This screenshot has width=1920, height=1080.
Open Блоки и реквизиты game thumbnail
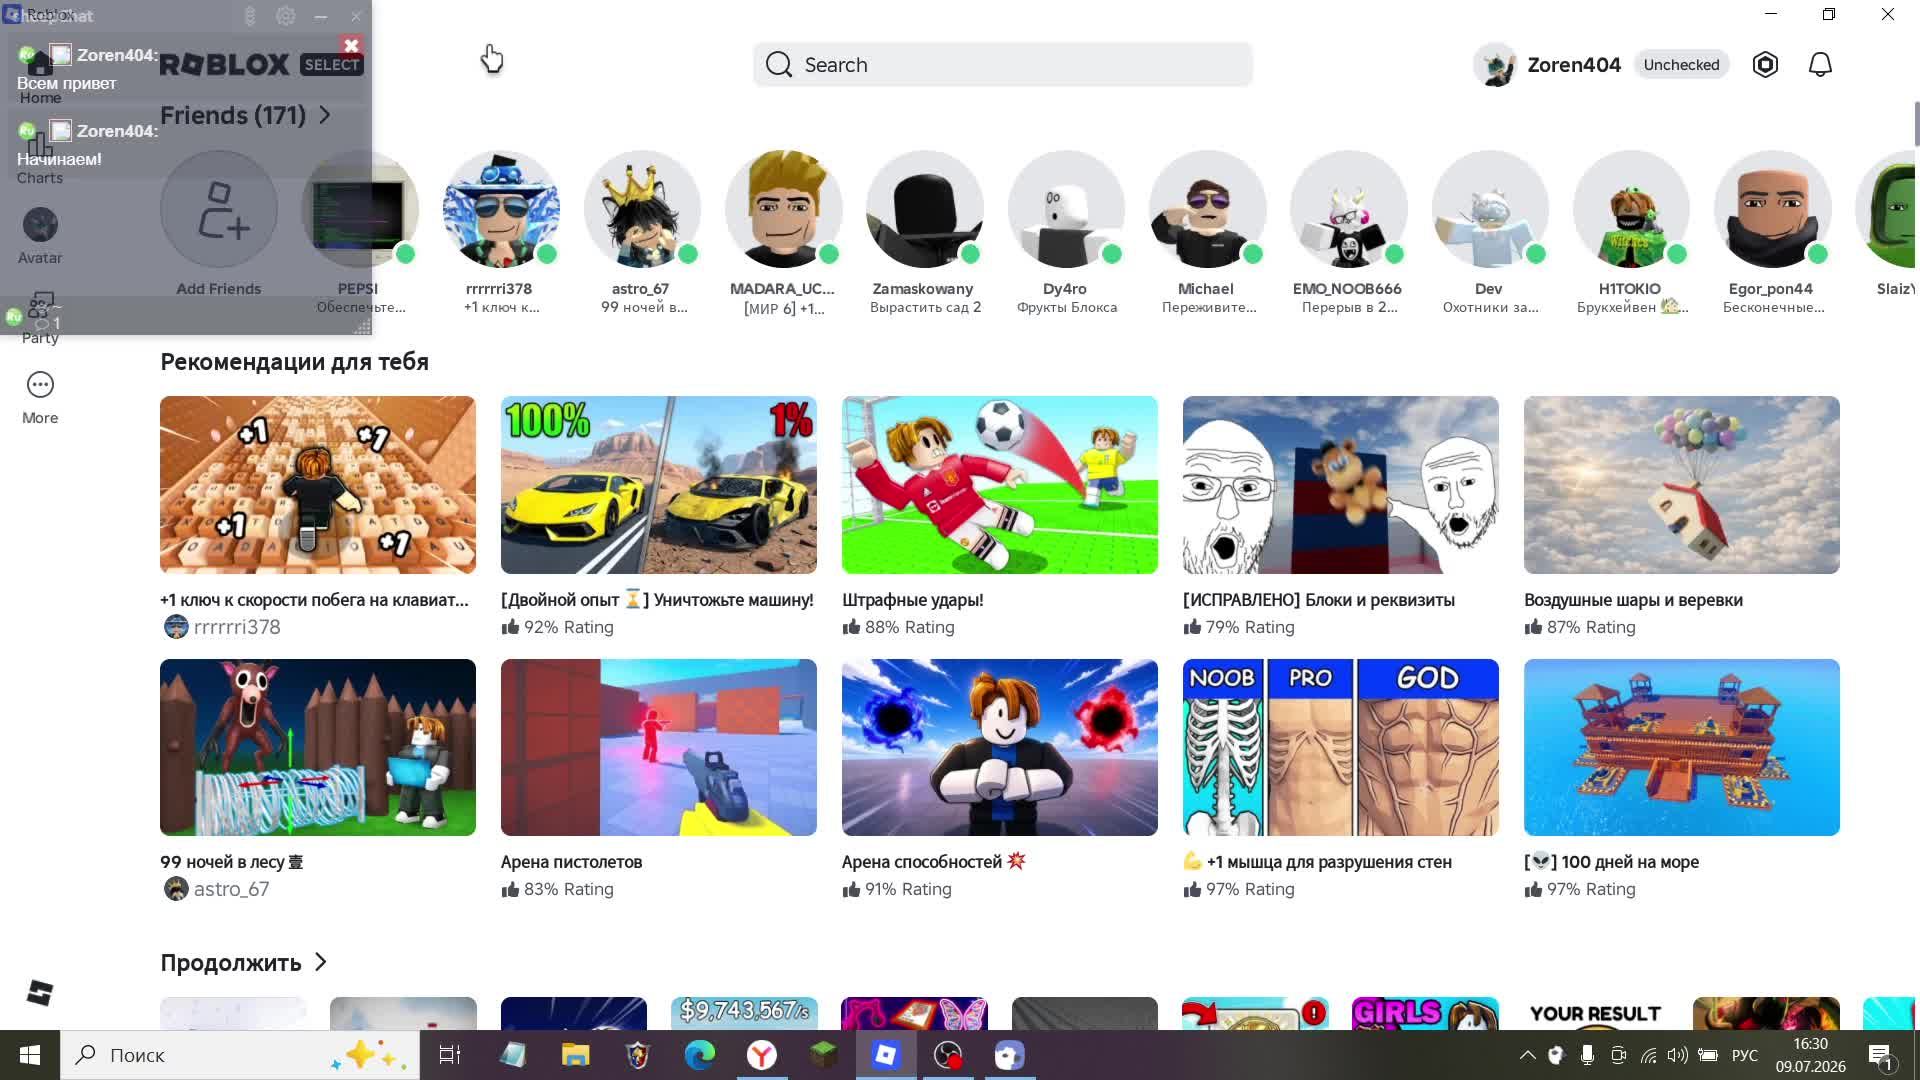pyautogui.click(x=1341, y=485)
